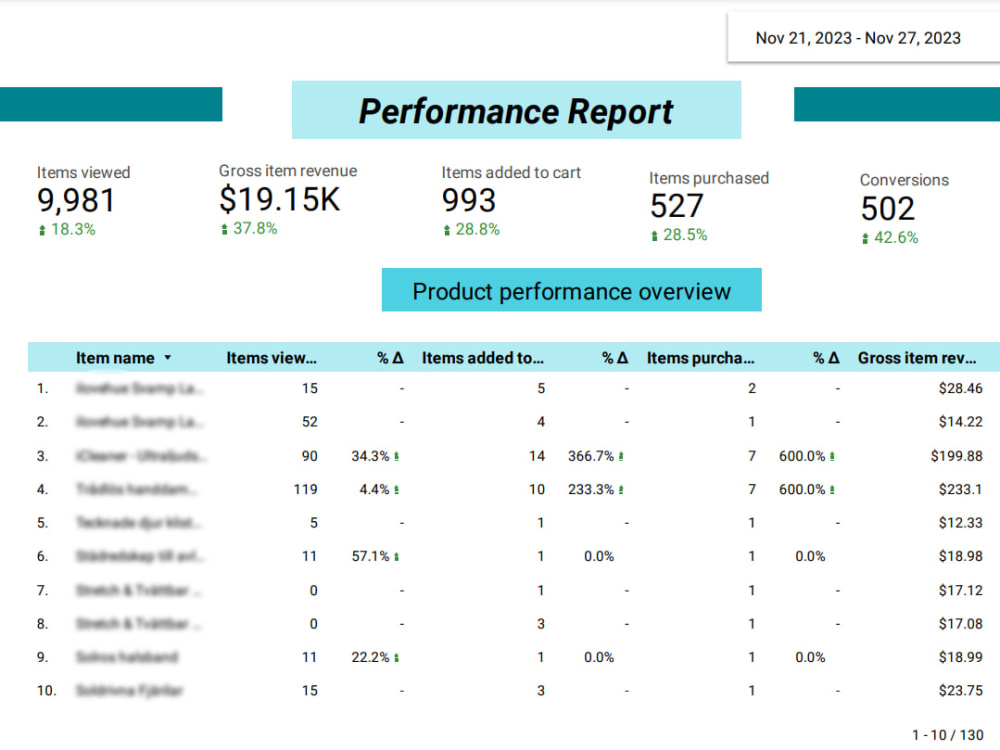Click the green indicator next to 600.0% in row 3
Screen dimensions: 1000x750
click(832, 456)
